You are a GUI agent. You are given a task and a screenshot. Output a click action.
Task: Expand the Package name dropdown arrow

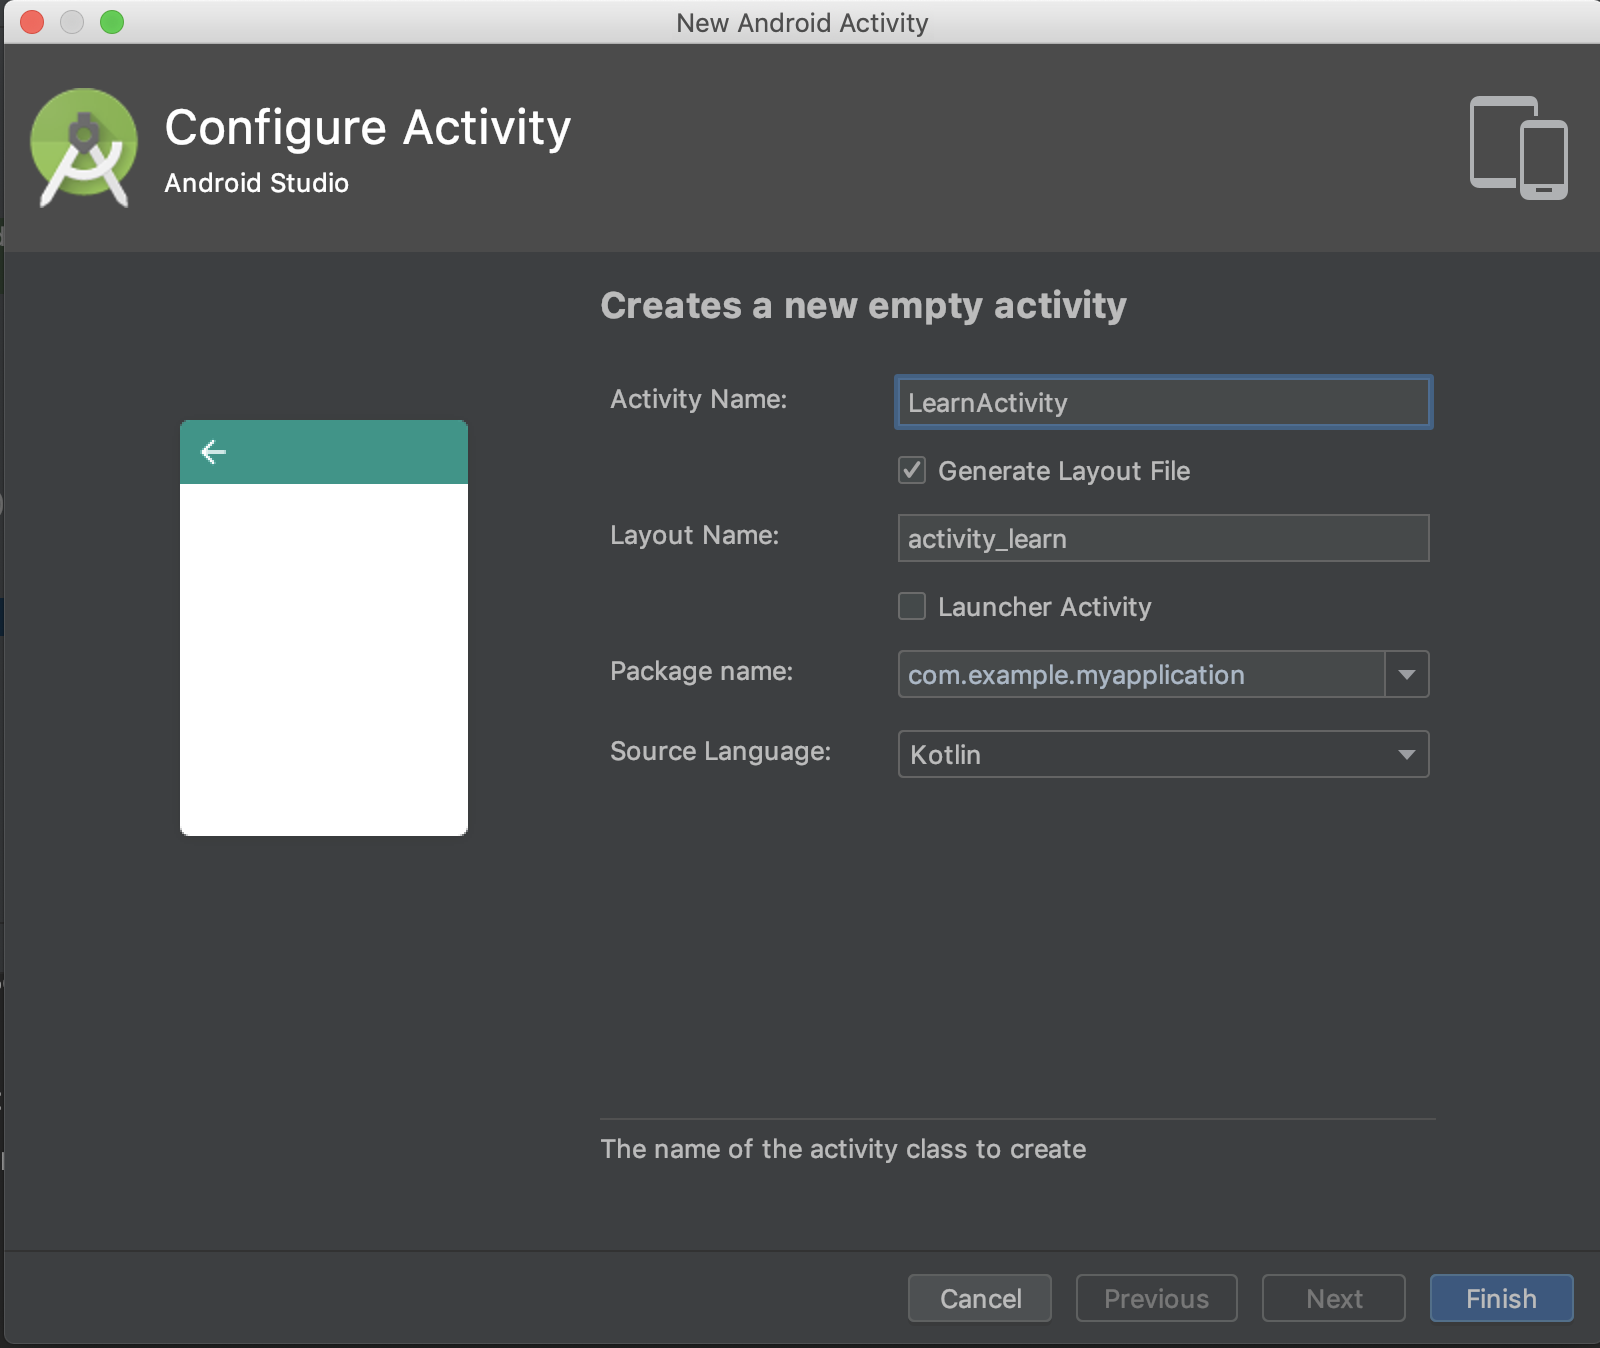tap(1407, 674)
